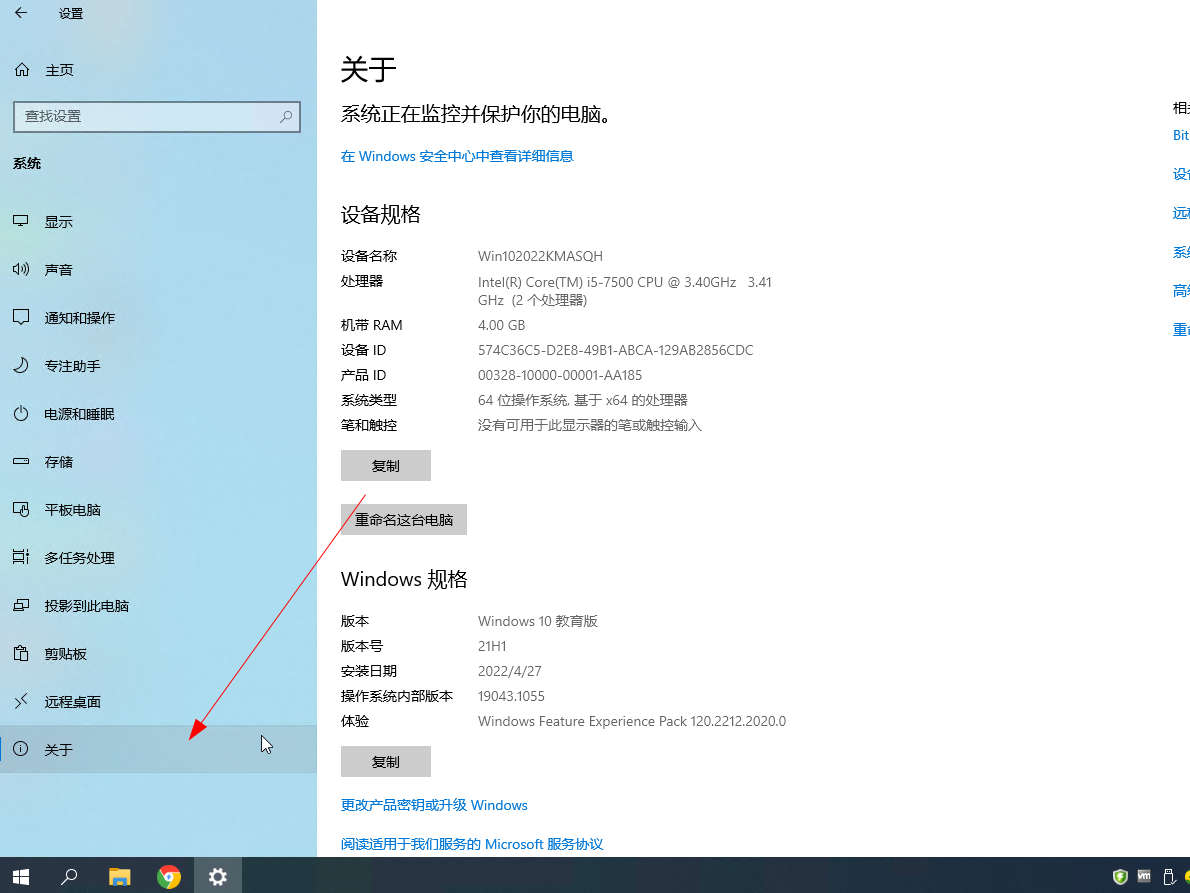
Task: Go back with the Settings back arrow
Action: (21, 13)
